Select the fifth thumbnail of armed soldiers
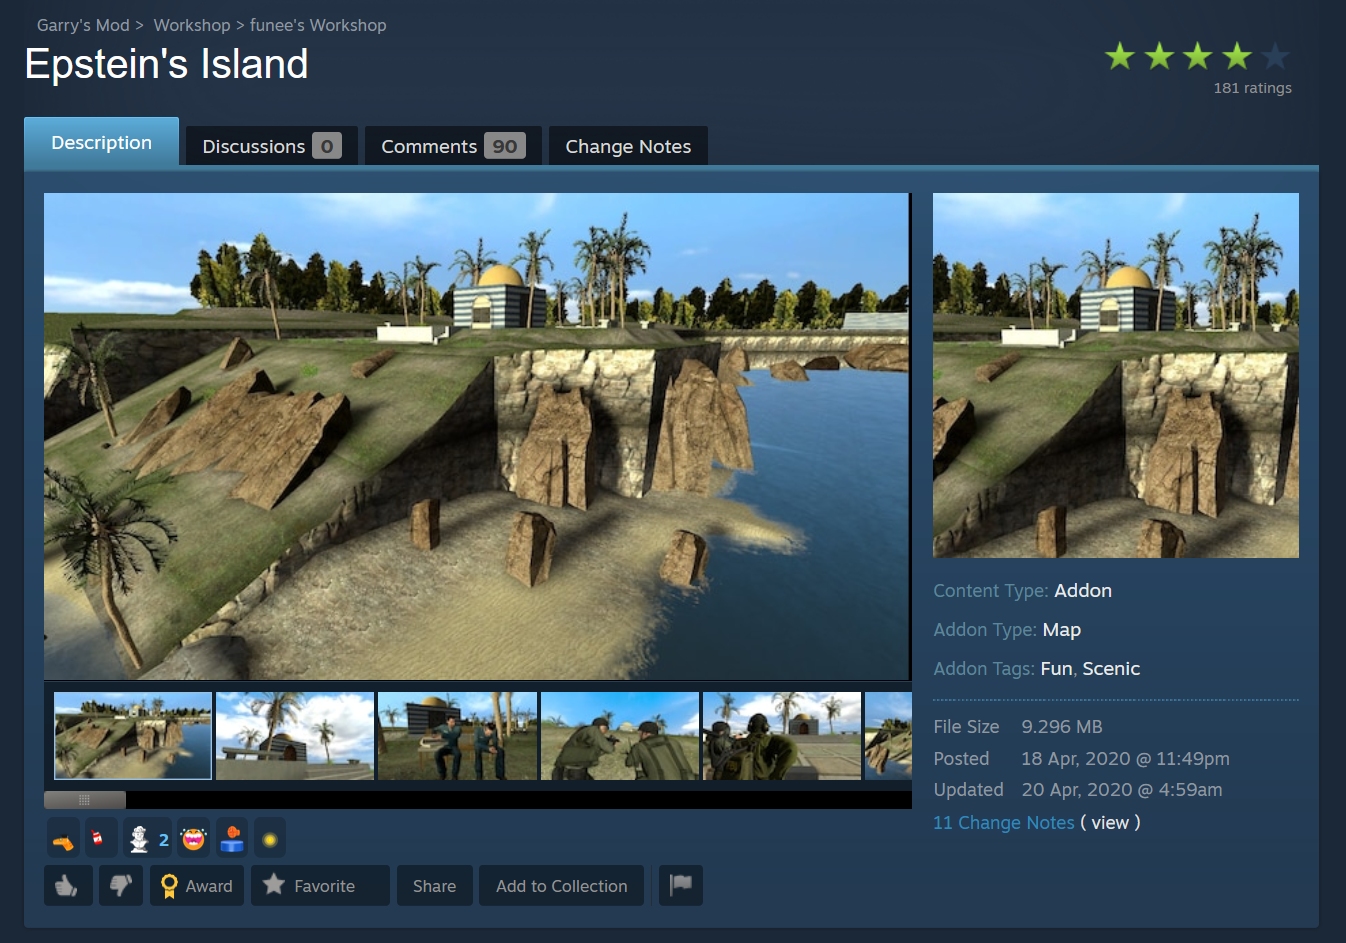Image resolution: width=1346 pixels, height=943 pixels. pos(782,736)
